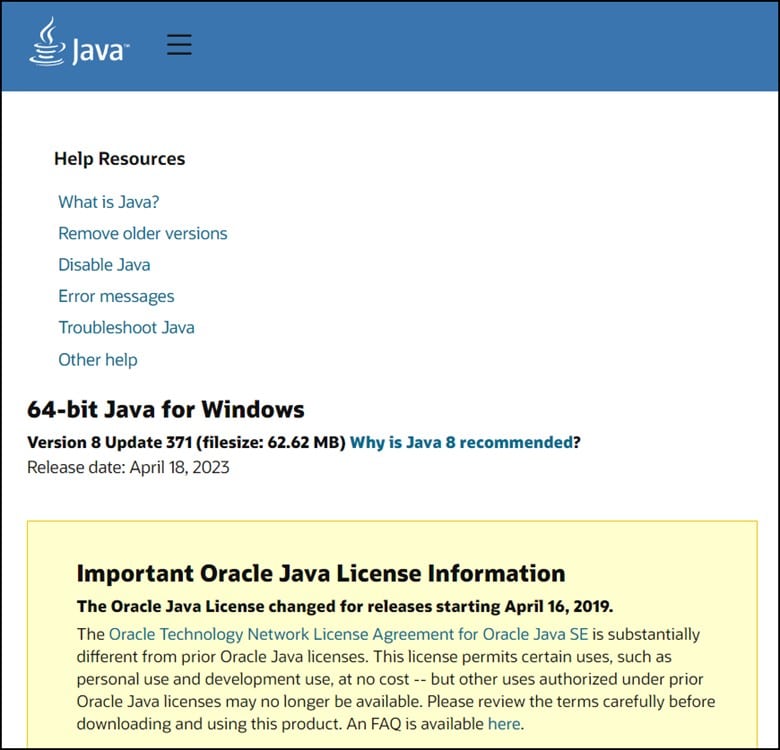Select the "Help Resources" heading
This screenshot has height=750, width=780.
[119, 159]
